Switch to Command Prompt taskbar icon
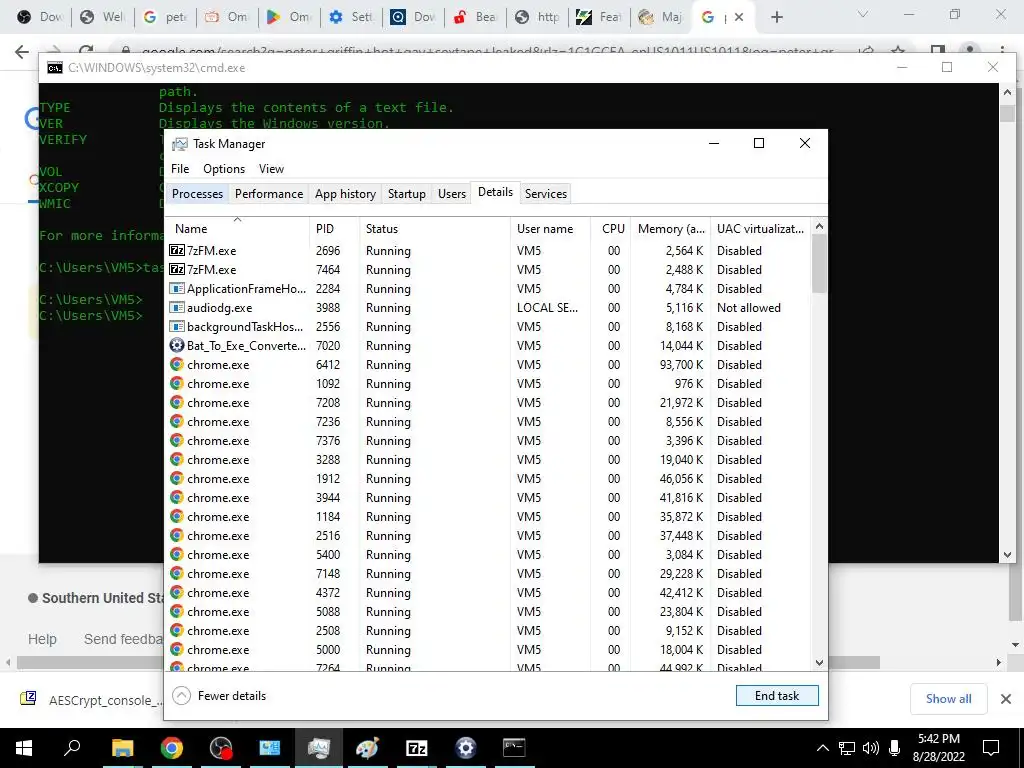 click(514, 748)
